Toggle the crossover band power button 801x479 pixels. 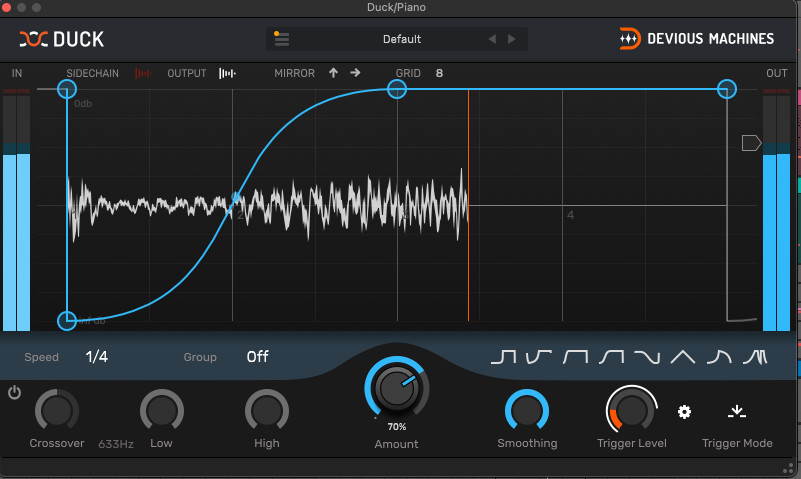[14, 393]
